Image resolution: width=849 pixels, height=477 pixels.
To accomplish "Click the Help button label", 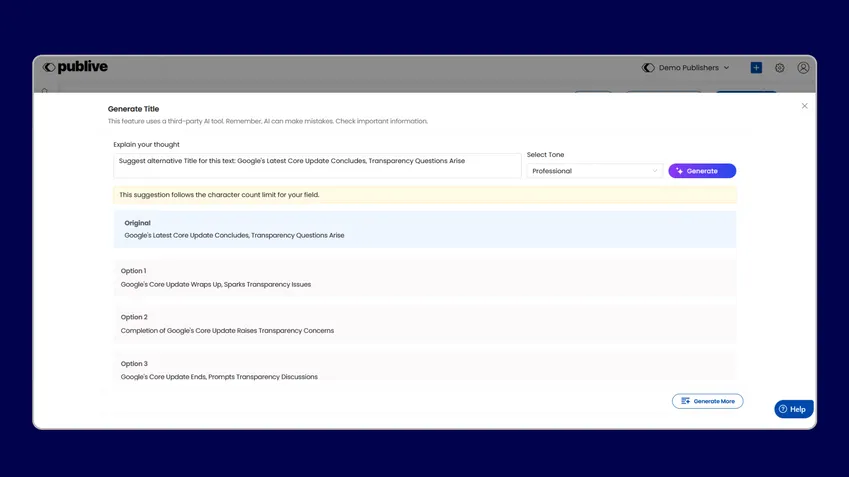I will tap(798, 409).
